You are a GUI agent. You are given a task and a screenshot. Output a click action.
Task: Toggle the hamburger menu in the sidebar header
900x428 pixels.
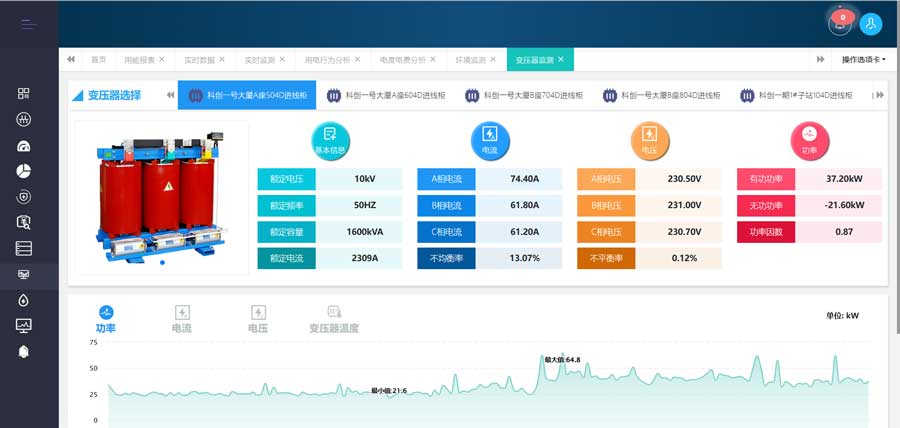(x=29, y=24)
